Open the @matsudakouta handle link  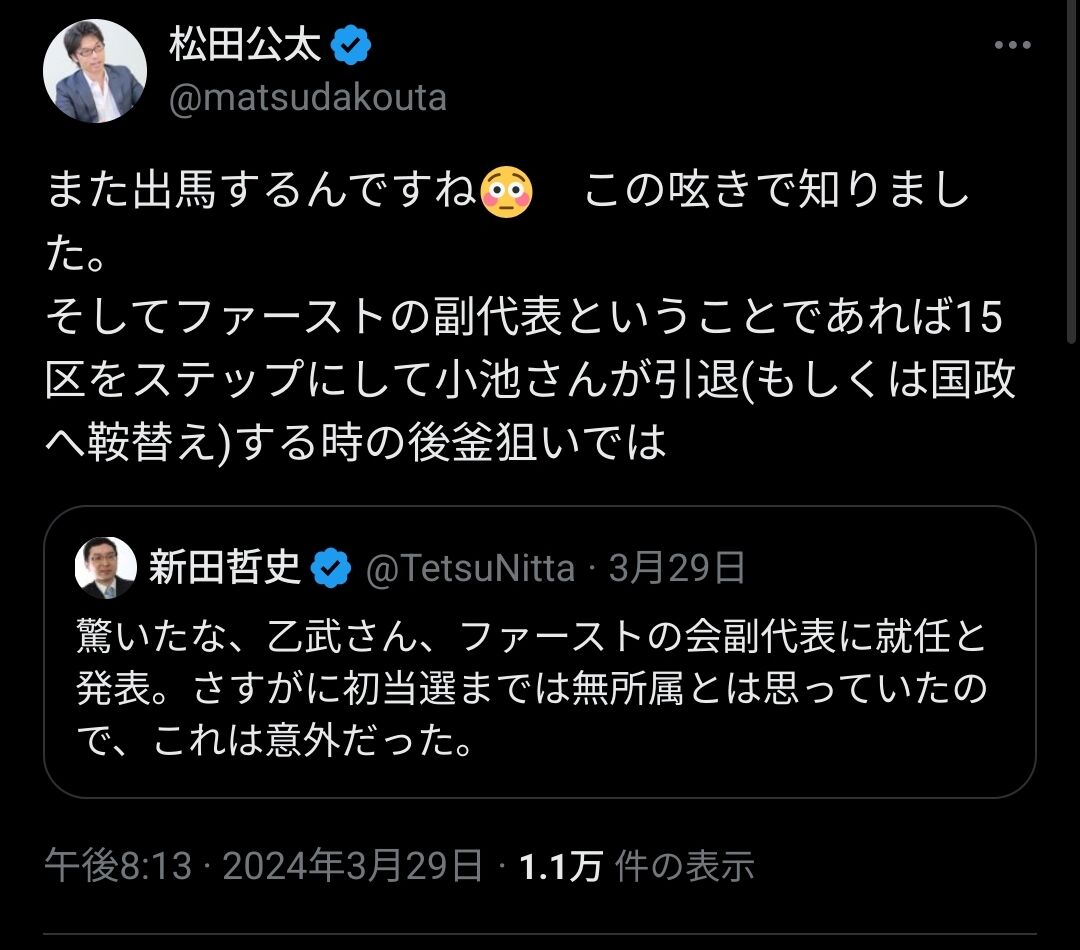click(x=307, y=99)
